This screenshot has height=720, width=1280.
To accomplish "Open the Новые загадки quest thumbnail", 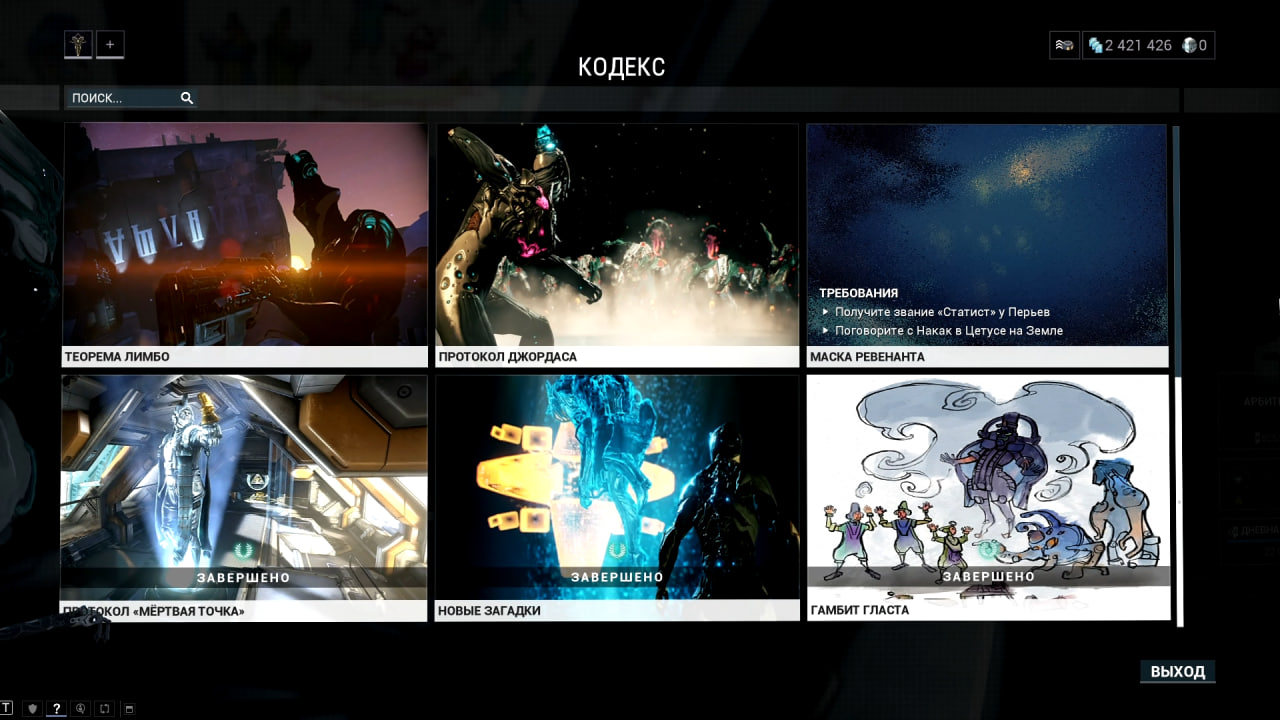I will (x=617, y=487).
